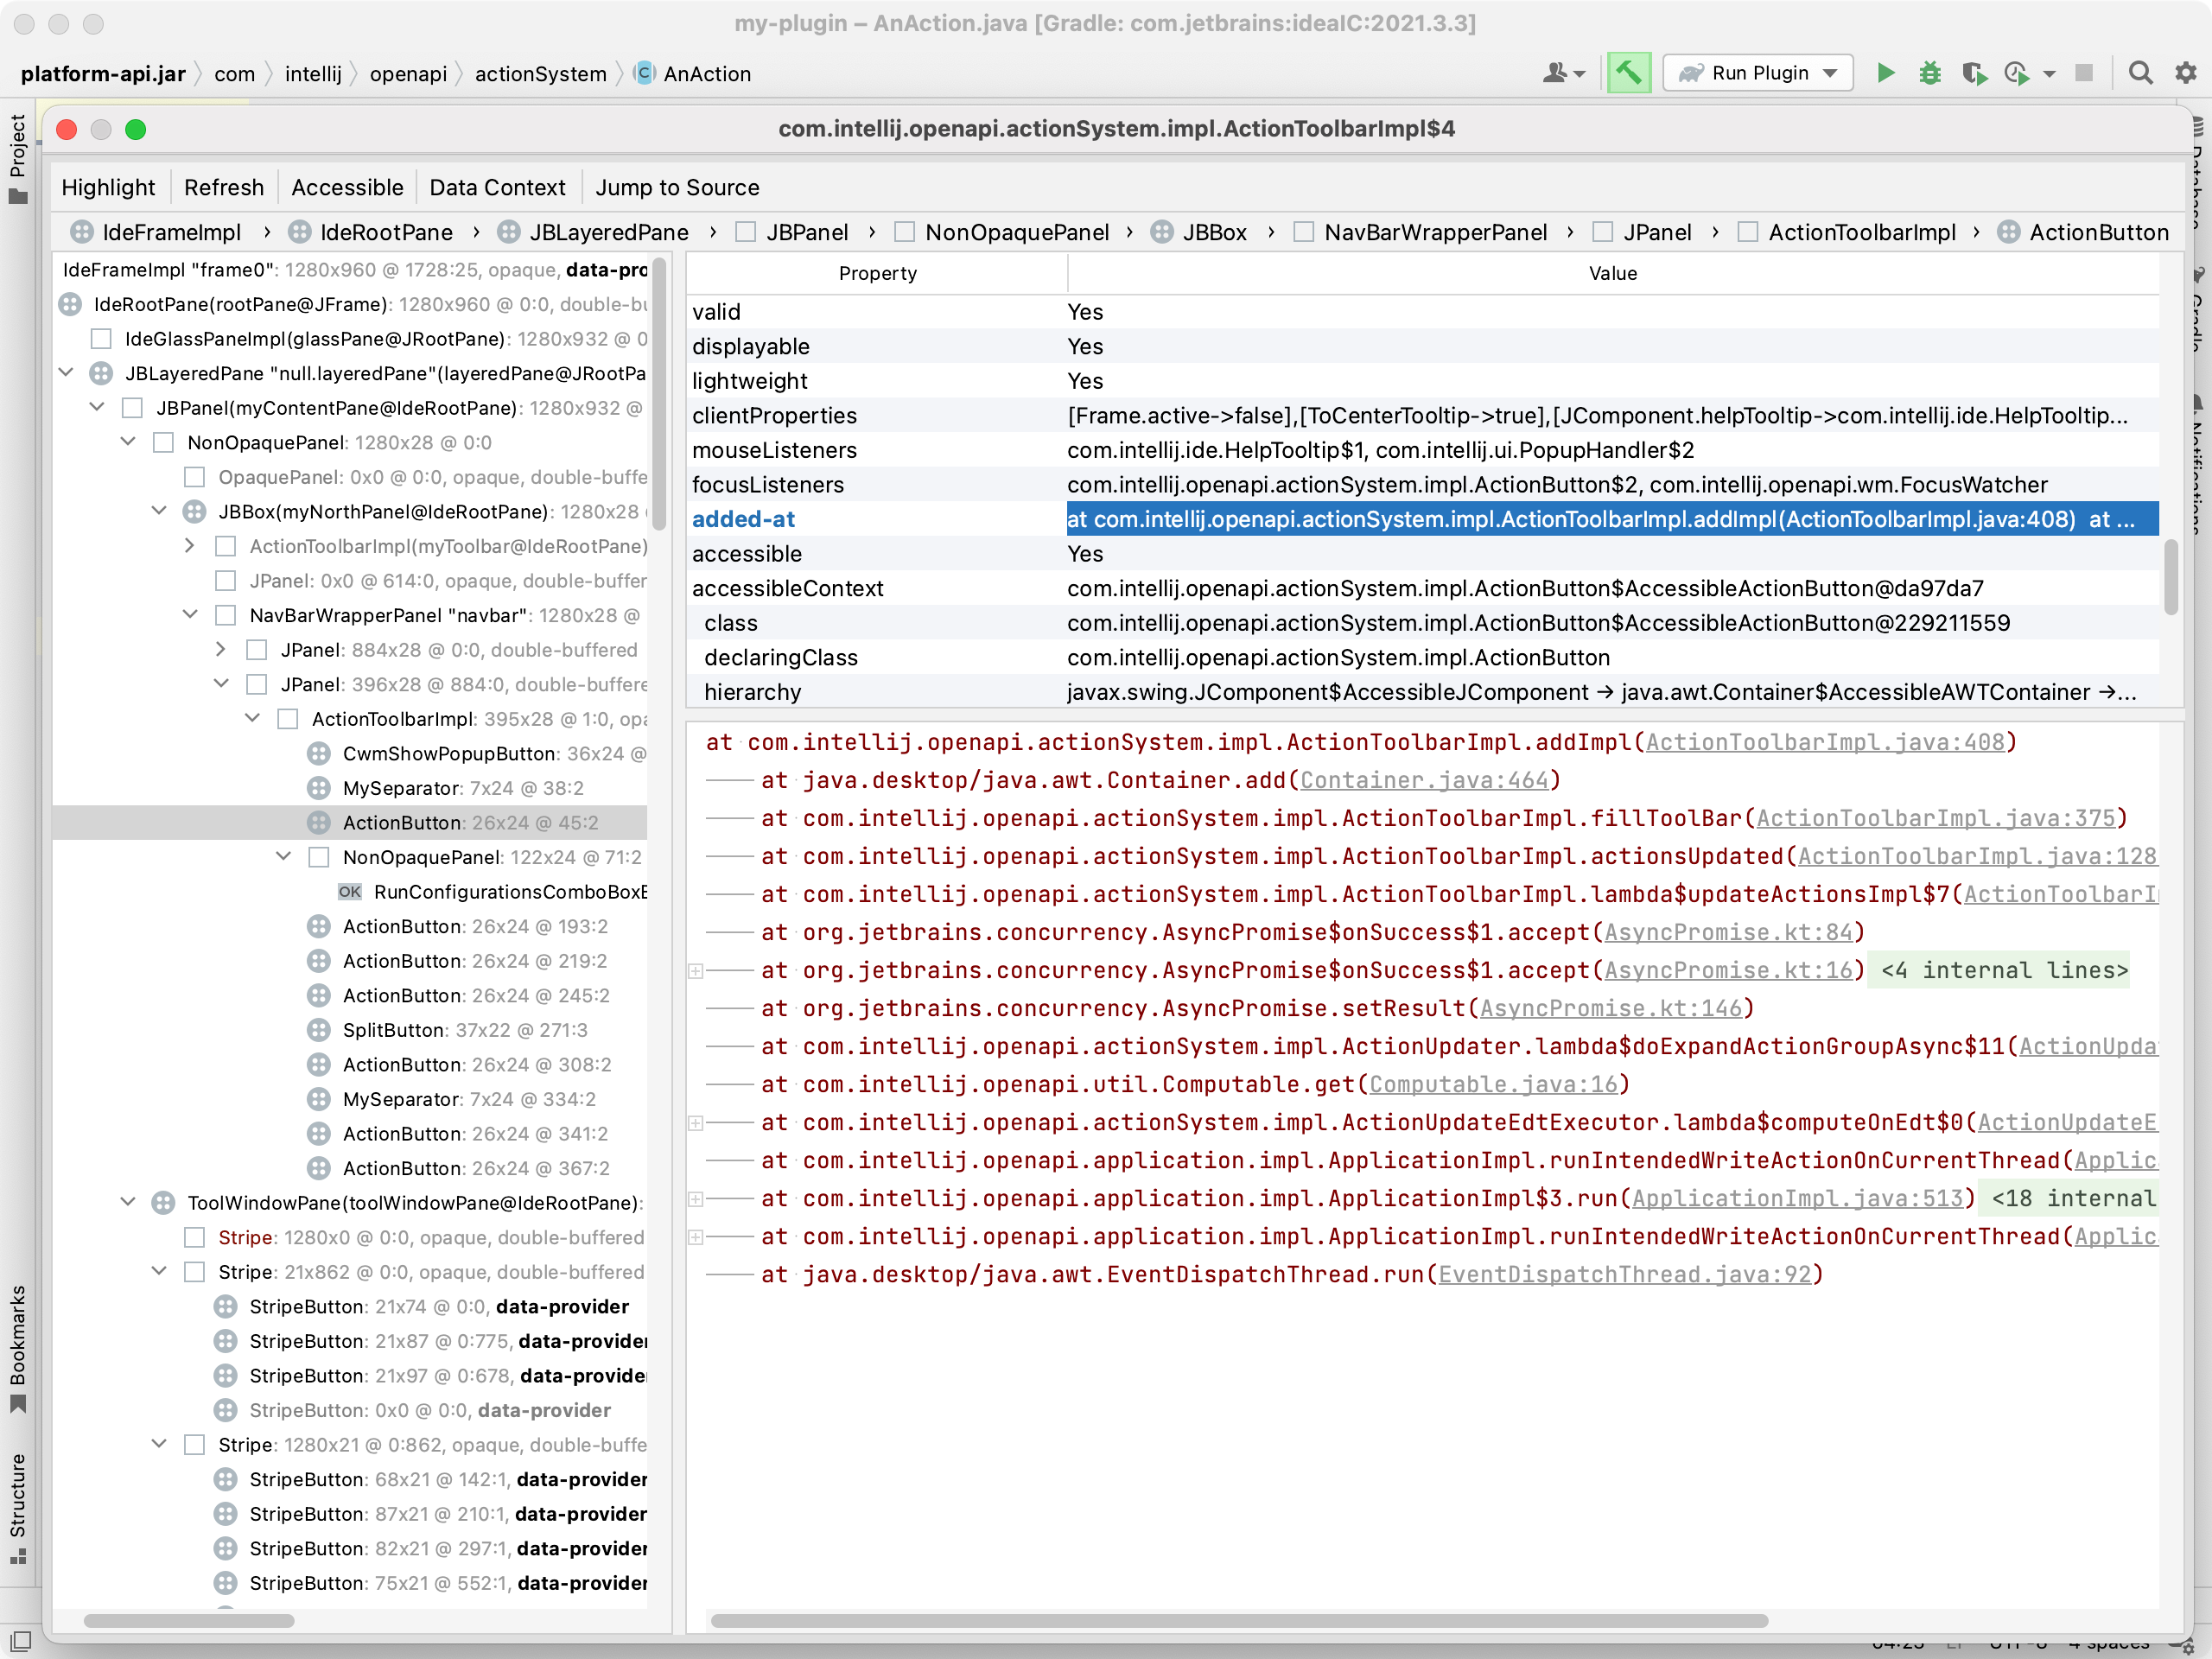The height and width of the screenshot is (1659, 2212).
Task: Run with coverage shield icon
Action: 1974,73
